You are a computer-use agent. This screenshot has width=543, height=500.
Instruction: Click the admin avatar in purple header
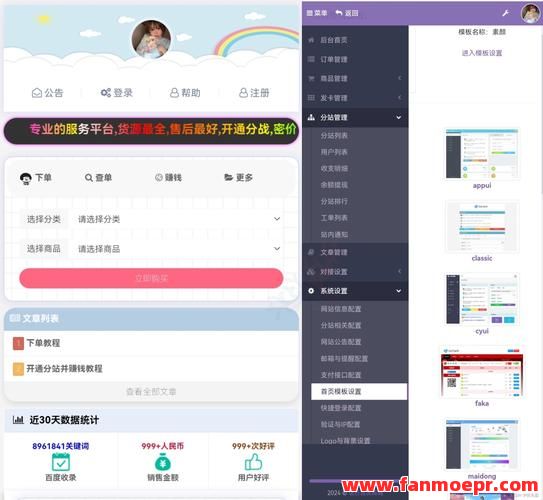(531, 13)
